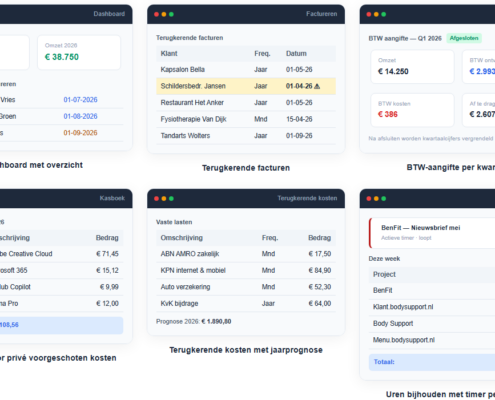Select the Auto verzekering row

246,287
